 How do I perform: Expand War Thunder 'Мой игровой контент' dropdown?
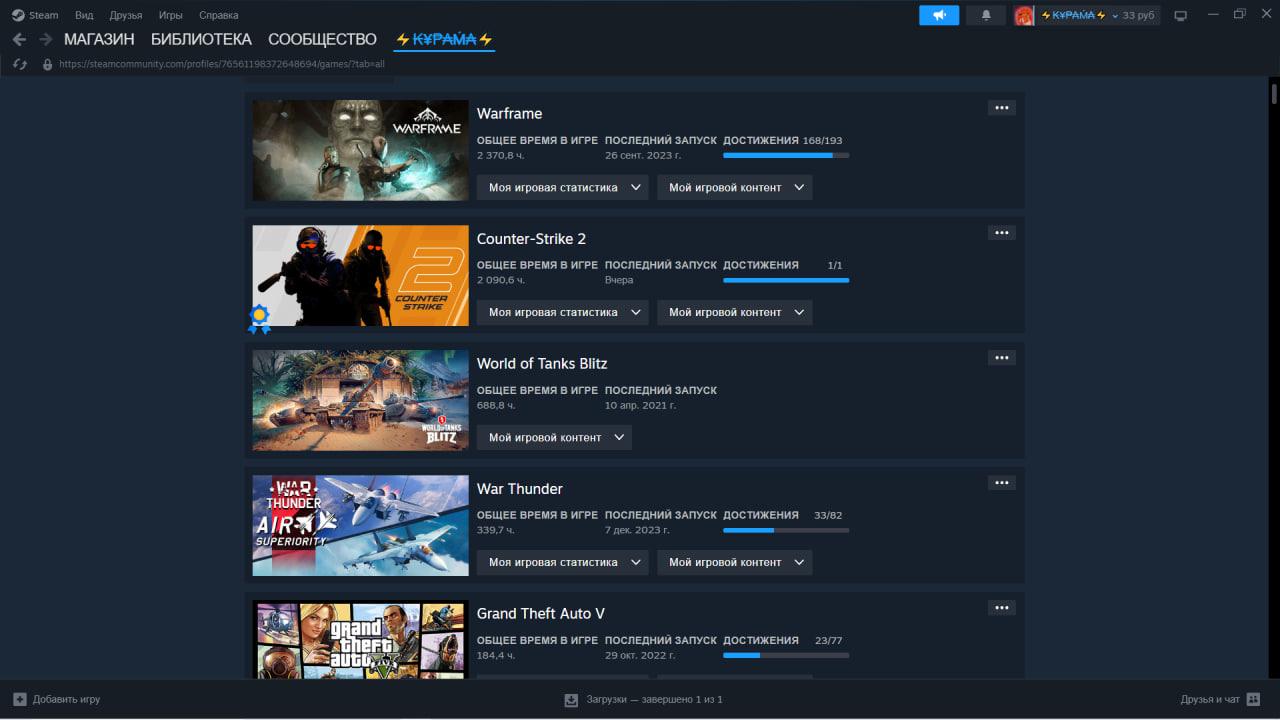click(734, 562)
